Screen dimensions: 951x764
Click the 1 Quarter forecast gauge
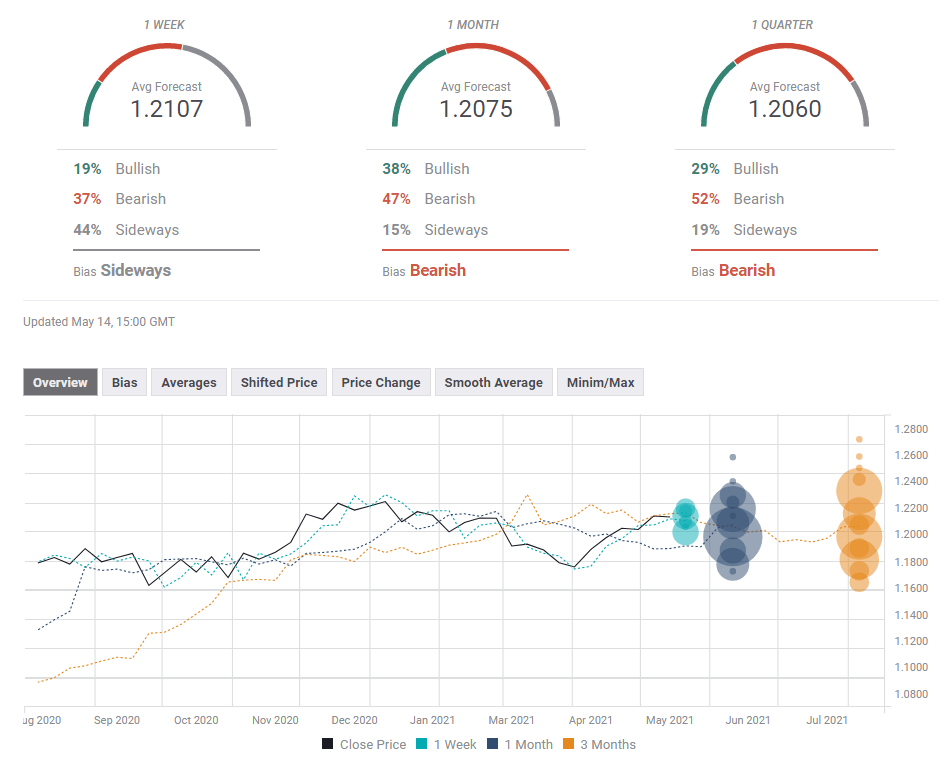[x=785, y=90]
